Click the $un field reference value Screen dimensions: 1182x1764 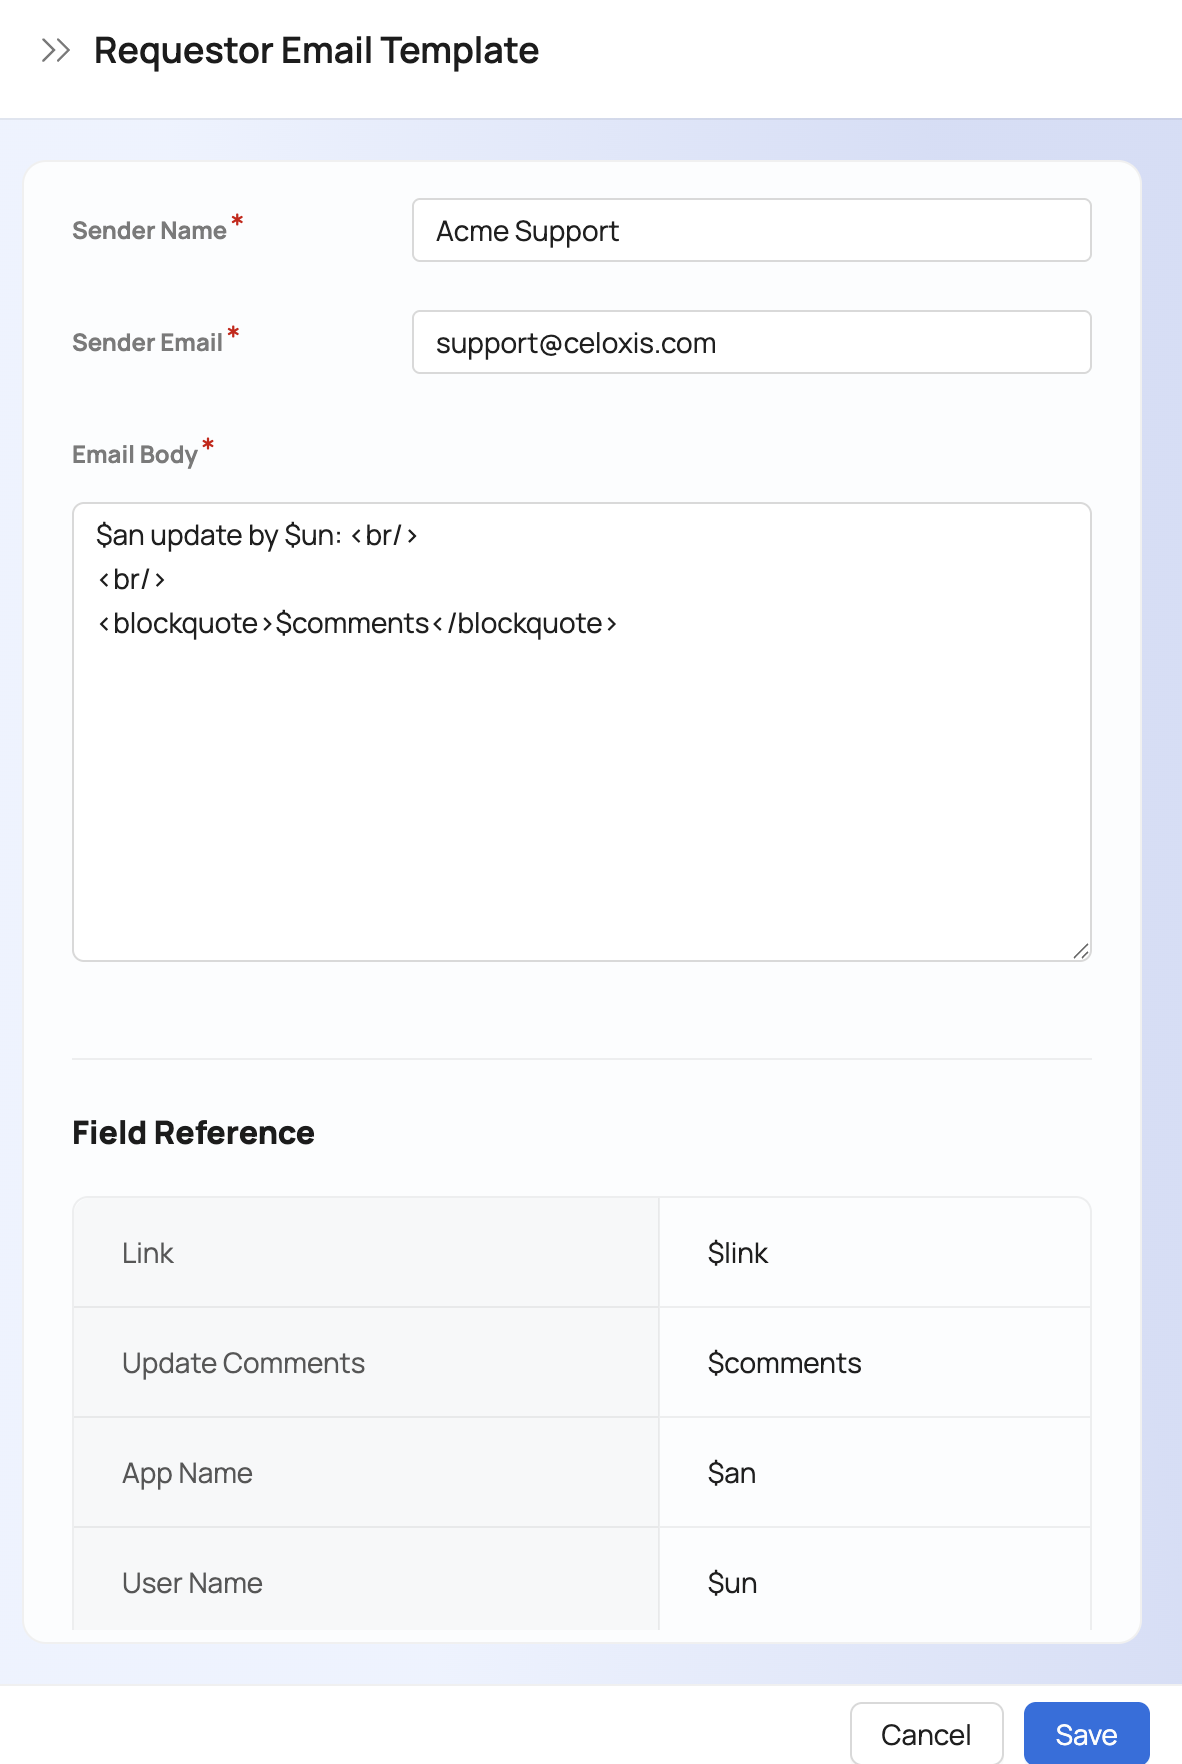[732, 1583]
